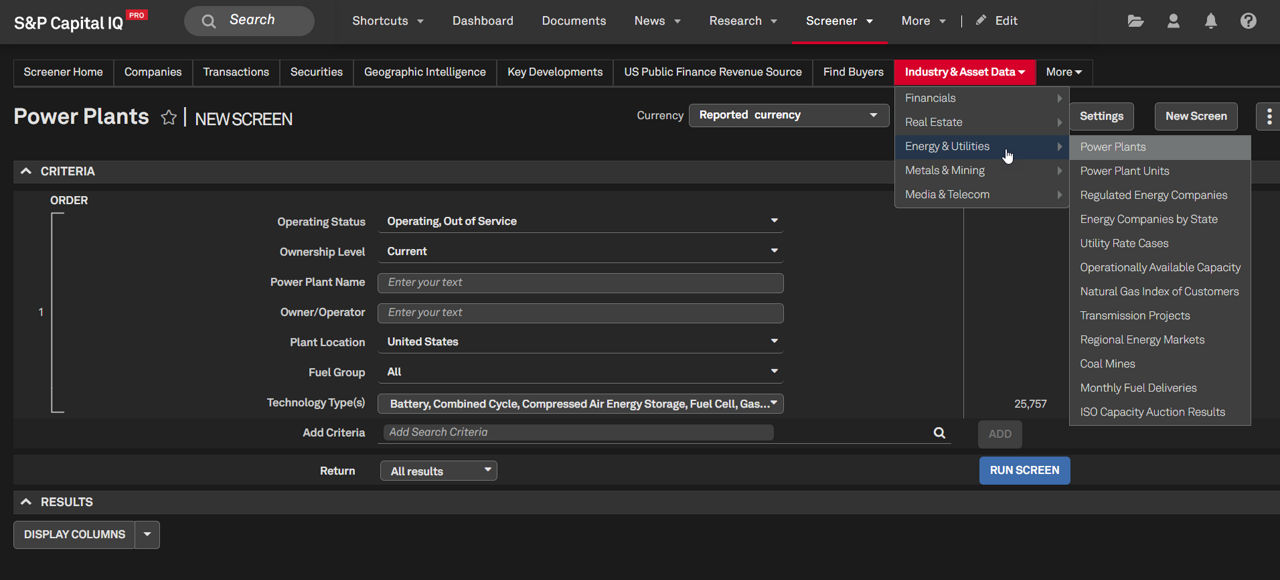Screen dimensions: 1280x580
Task: Select Transmission Projects
Action: (1160, 315)
